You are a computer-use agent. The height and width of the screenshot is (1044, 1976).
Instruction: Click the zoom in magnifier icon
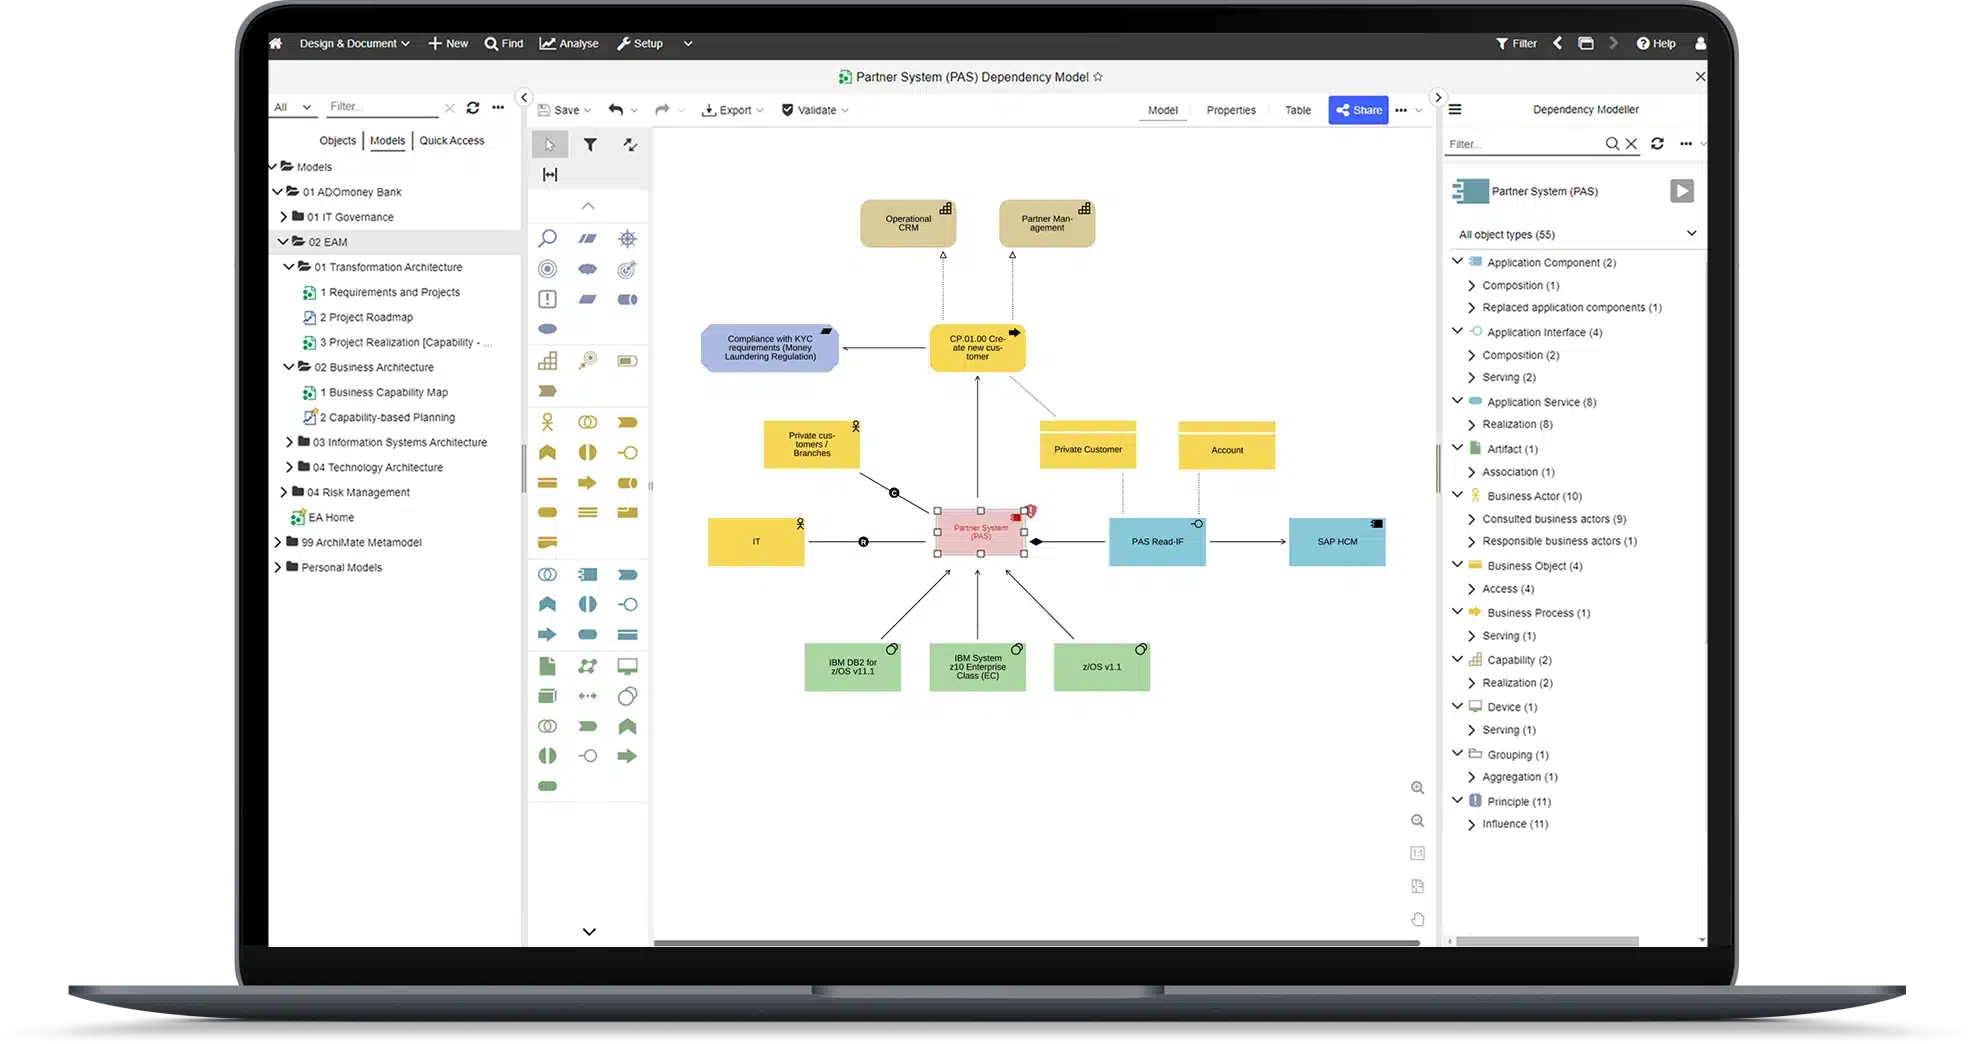click(1417, 788)
